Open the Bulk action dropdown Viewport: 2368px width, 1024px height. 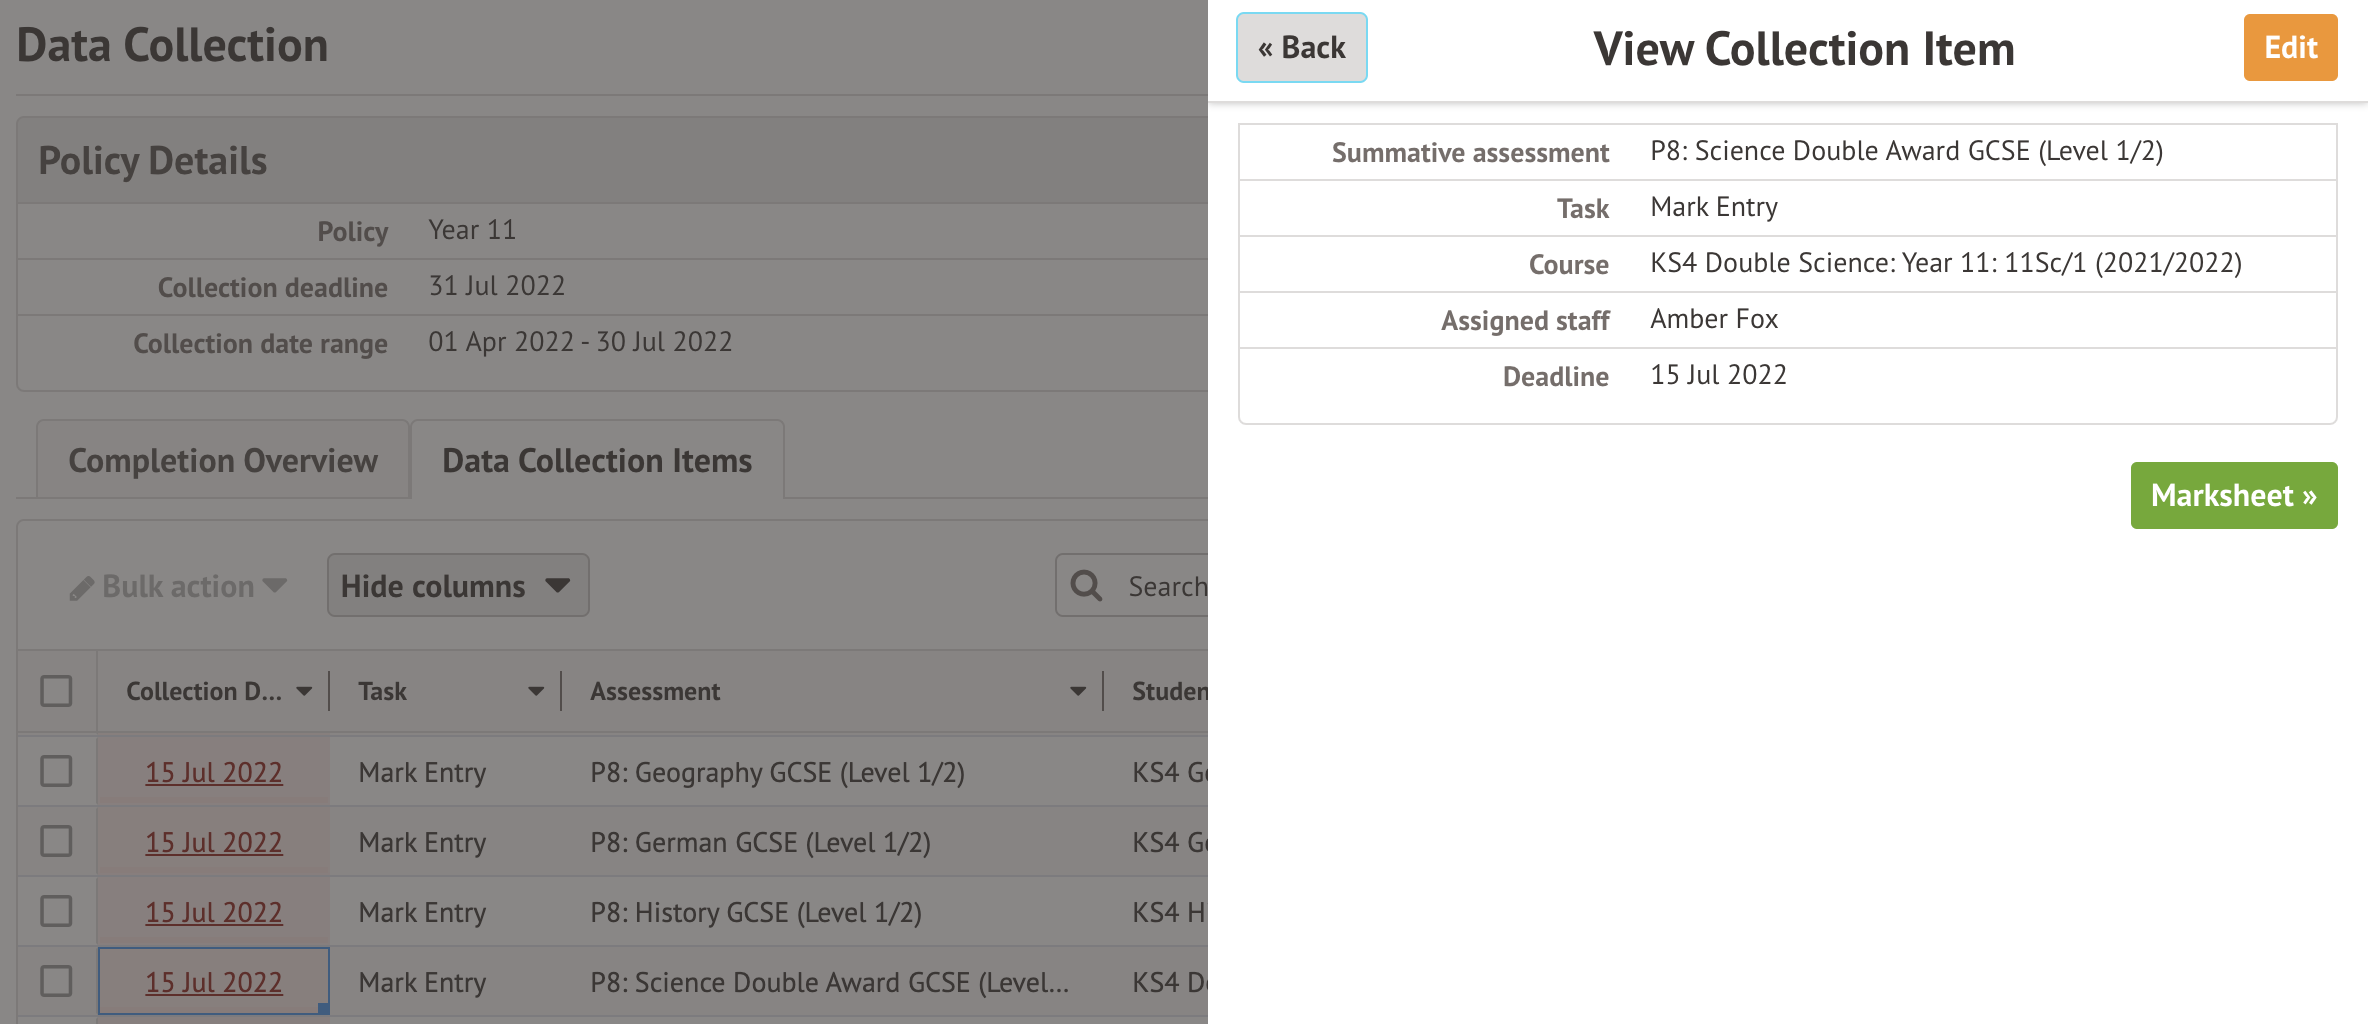(178, 586)
